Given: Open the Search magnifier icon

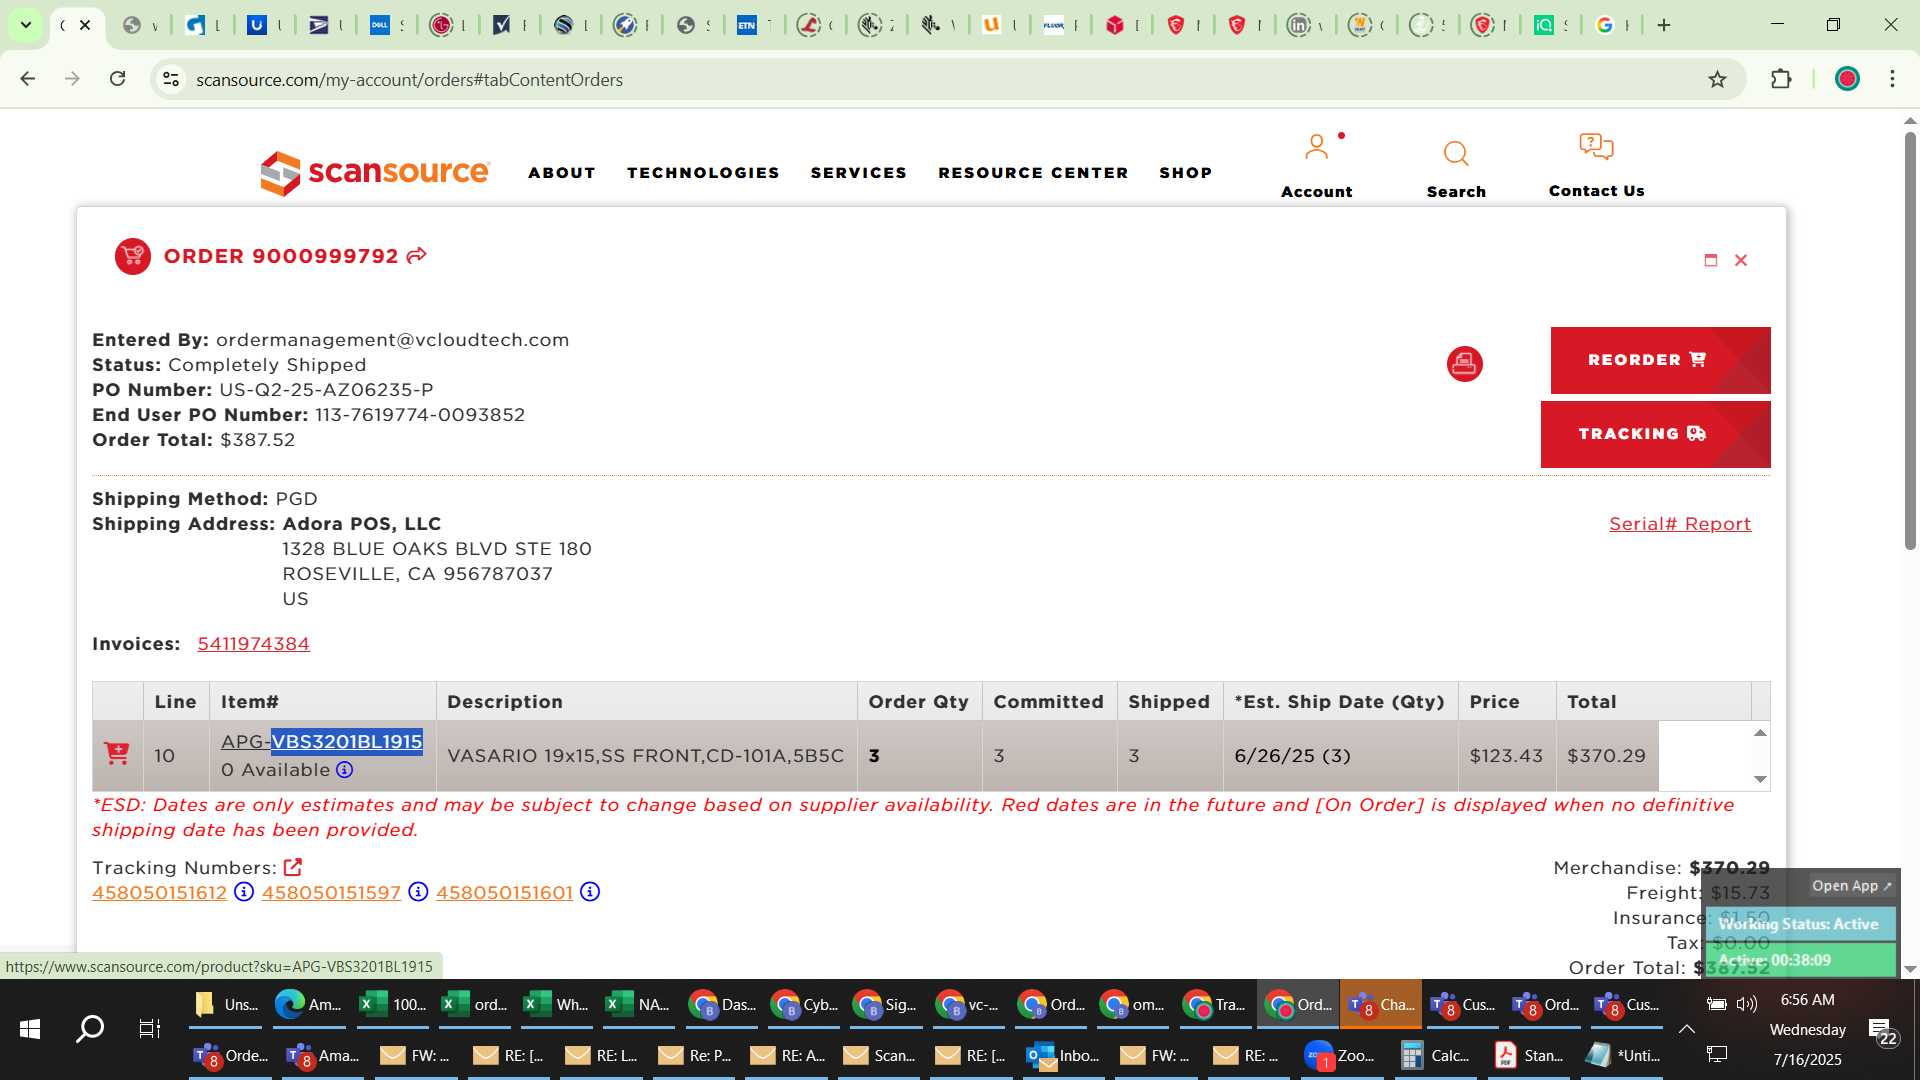Looking at the screenshot, I should point(1456,154).
